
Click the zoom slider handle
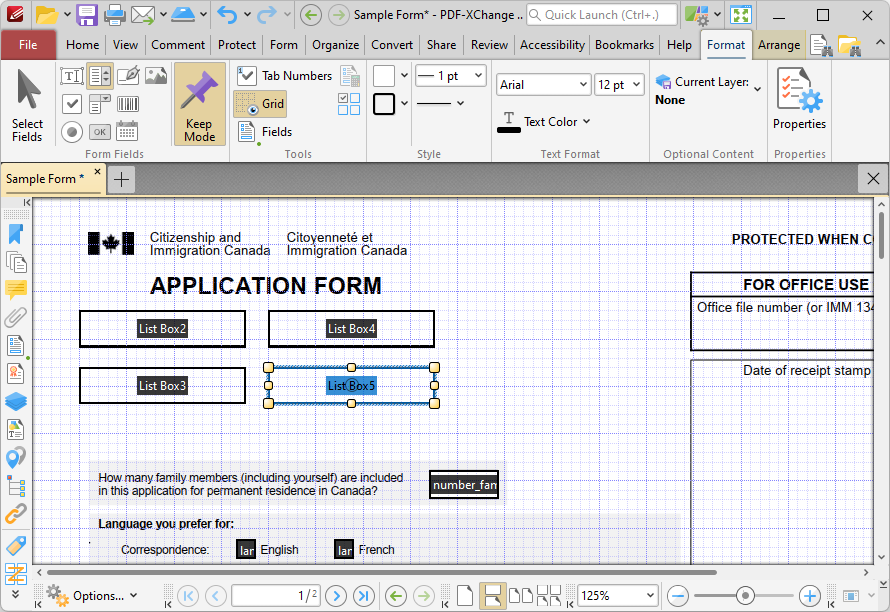coord(745,596)
